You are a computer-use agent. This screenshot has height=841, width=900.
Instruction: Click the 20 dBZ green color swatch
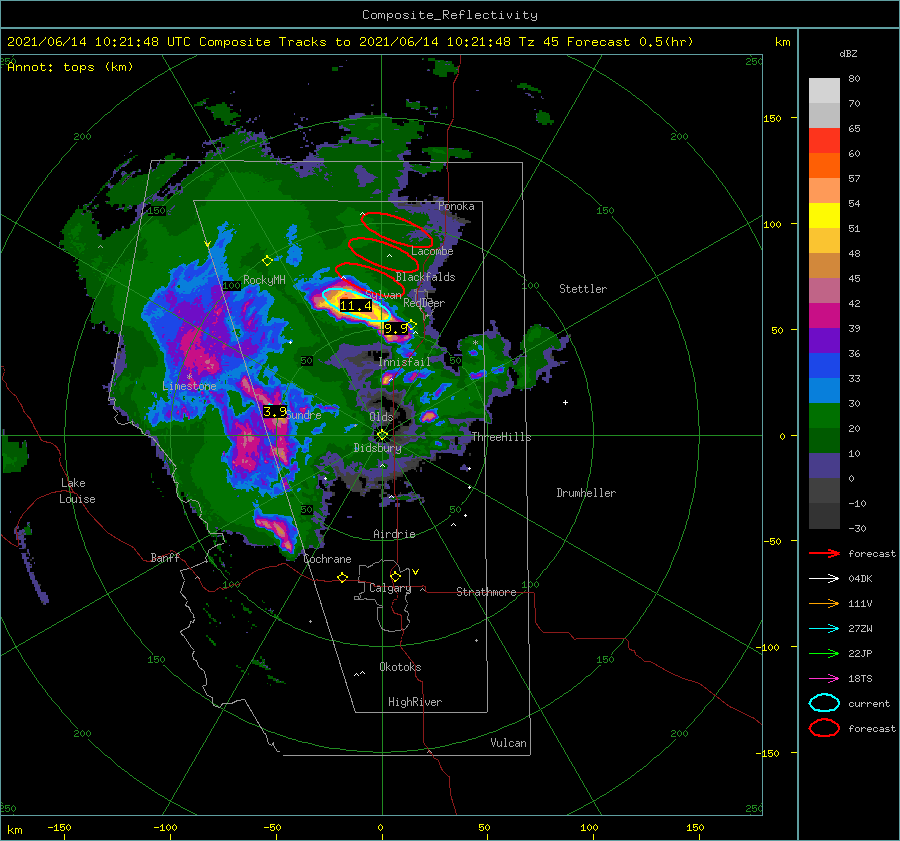click(x=824, y=440)
